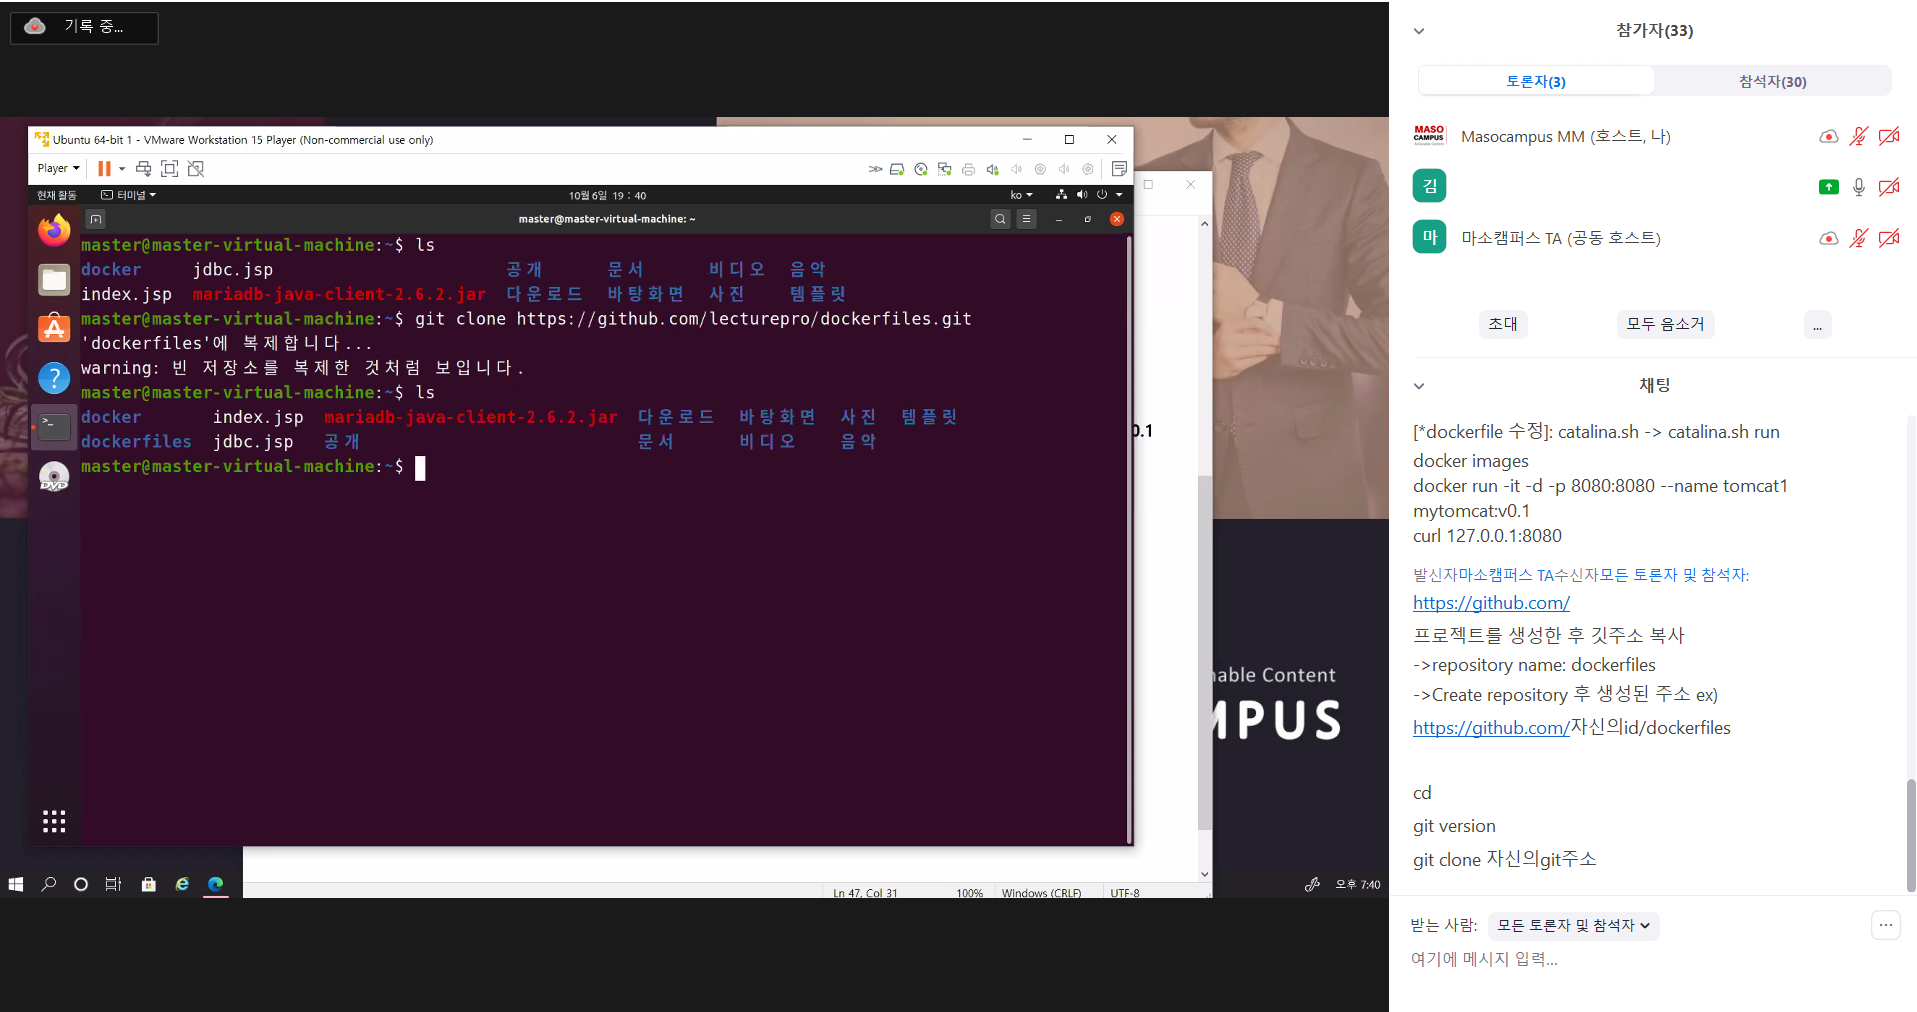The image size is (1917, 1012).
Task: Open Microsoft Edge in the Windows taskbar
Action: [x=215, y=884]
